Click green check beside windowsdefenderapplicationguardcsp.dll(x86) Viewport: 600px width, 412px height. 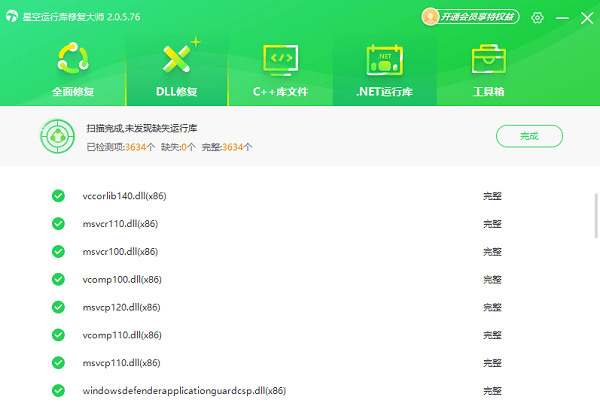coord(58,391)
